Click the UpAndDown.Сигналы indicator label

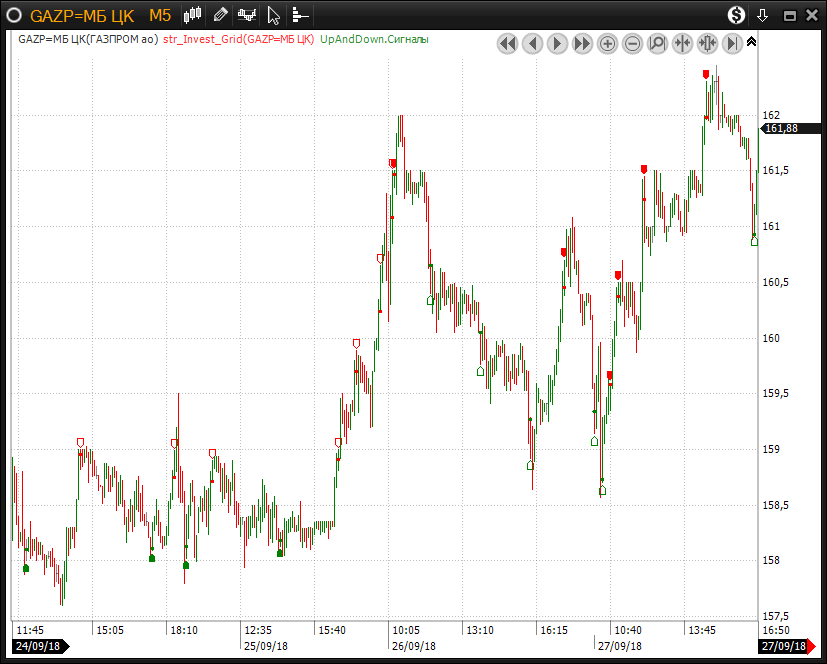point(374,40)
